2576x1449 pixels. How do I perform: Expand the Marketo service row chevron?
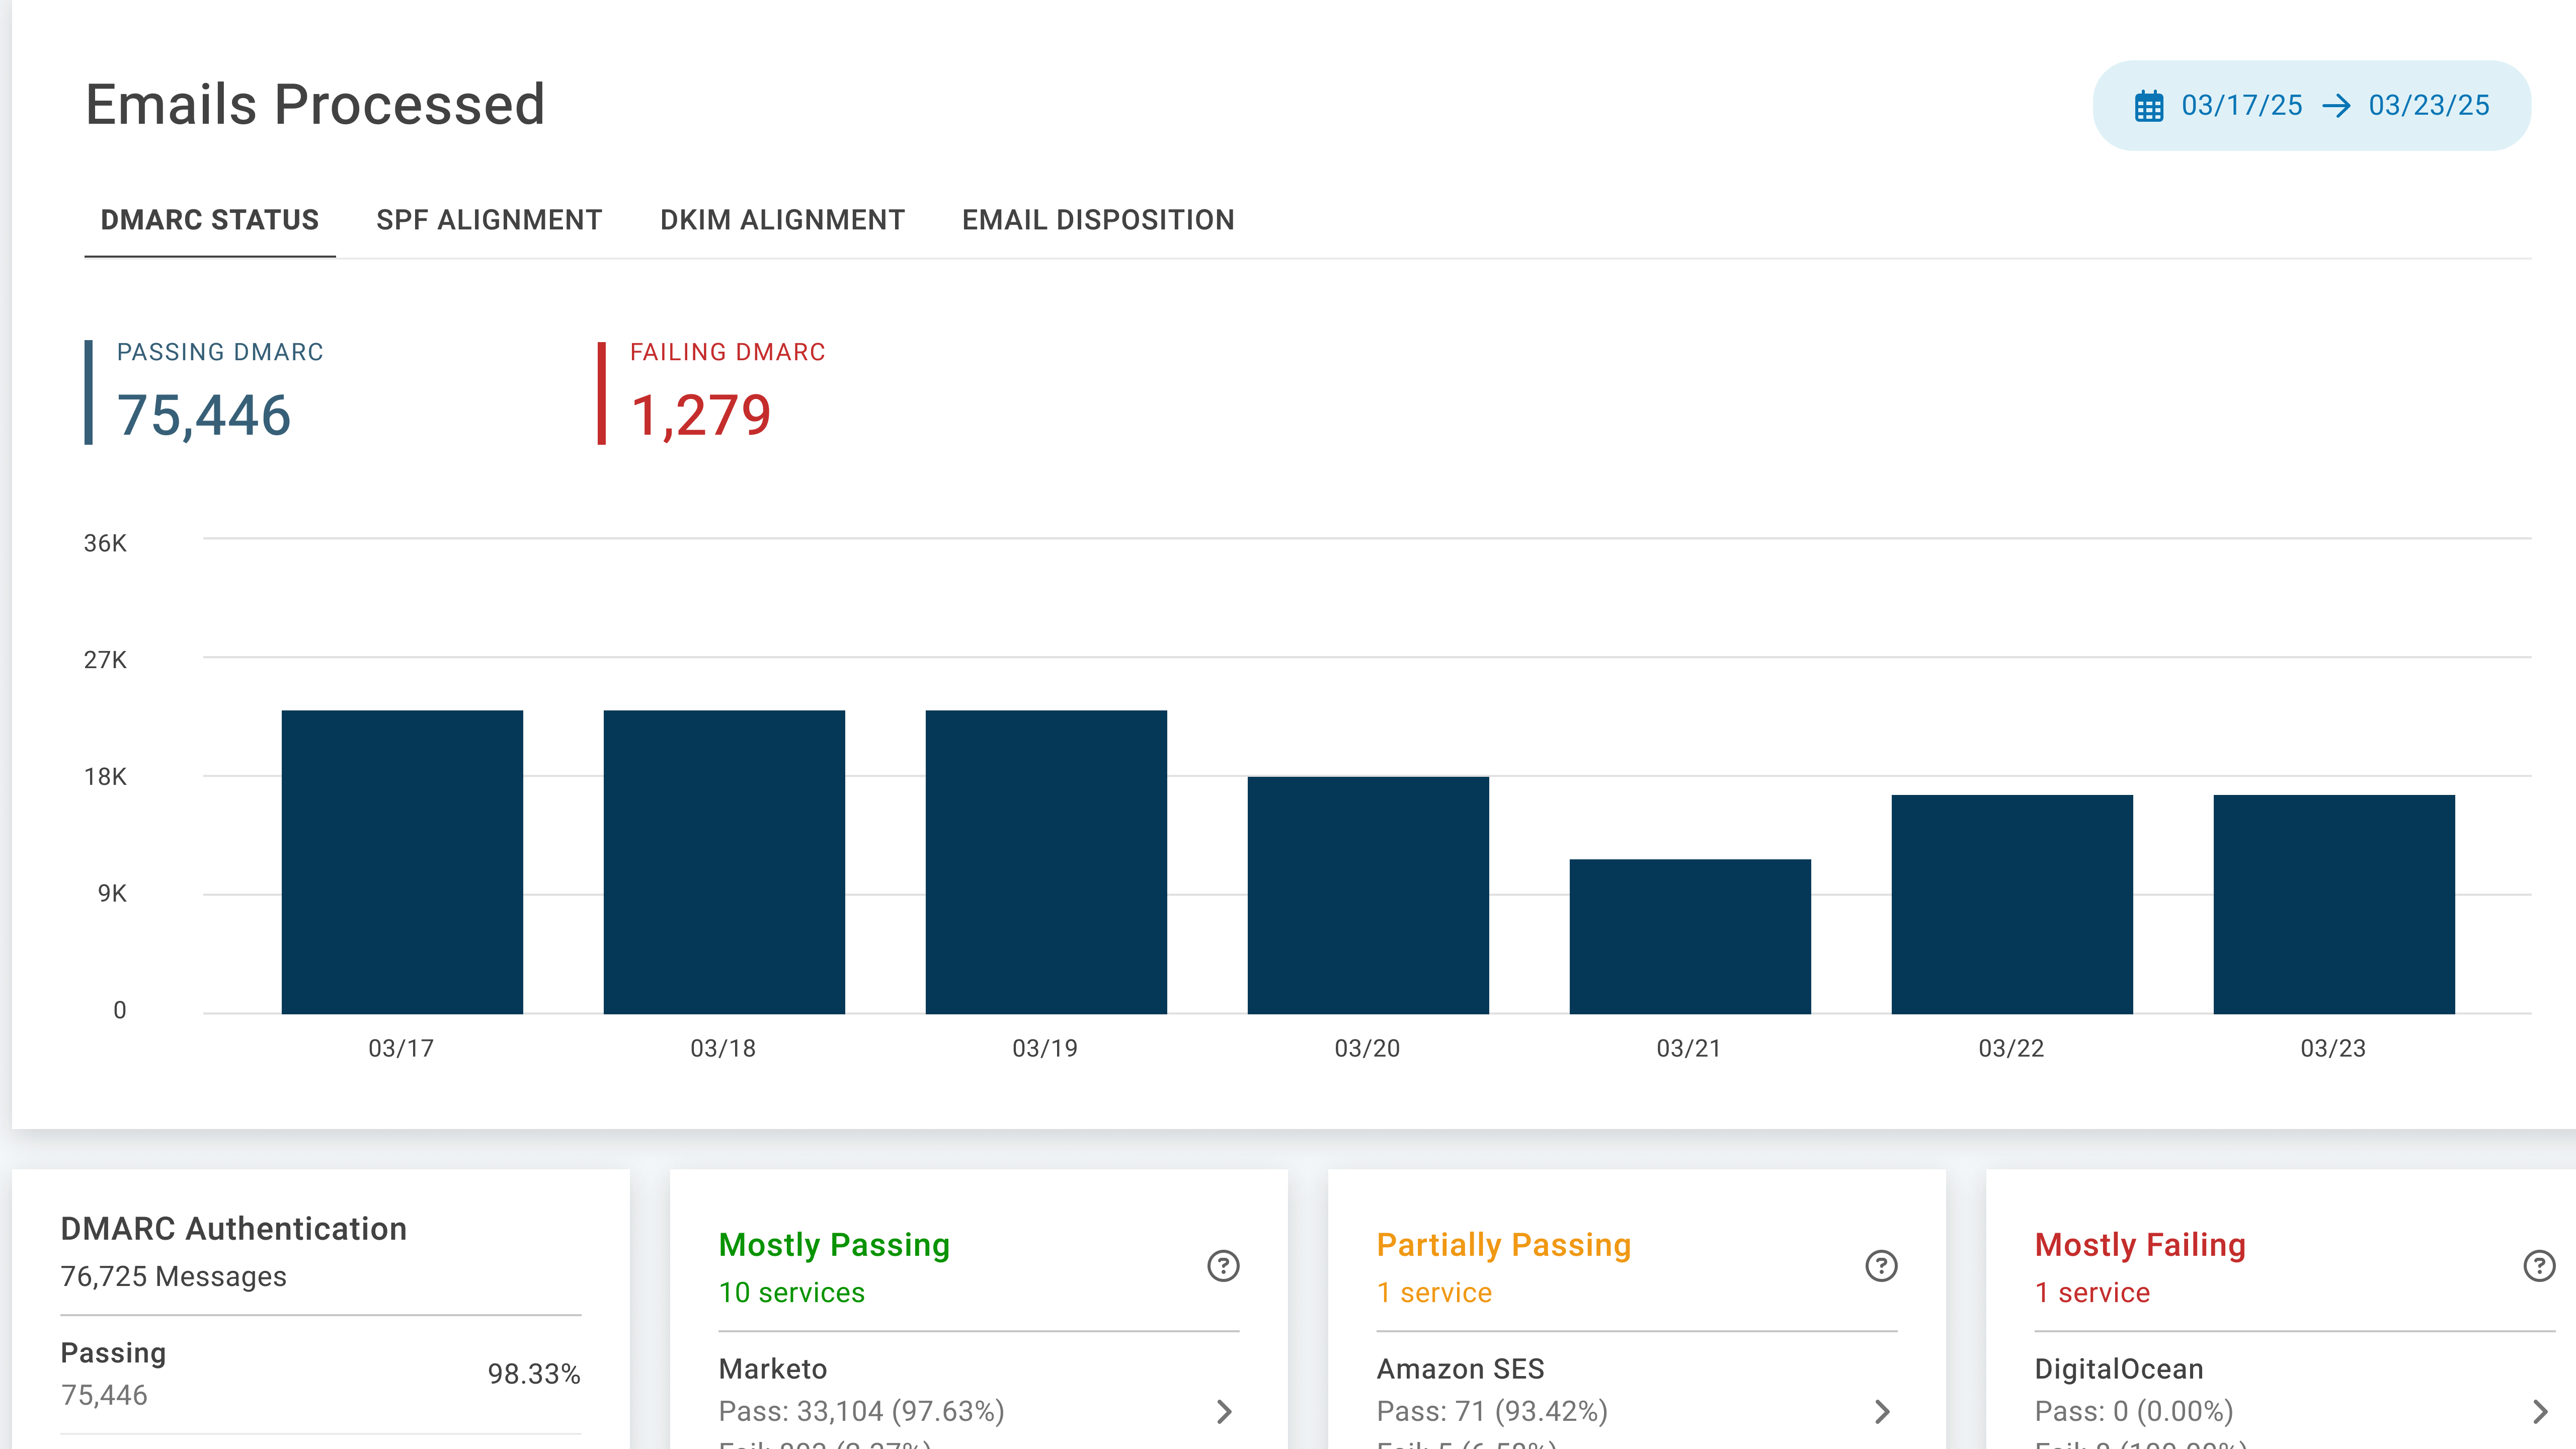click(1224, 1411)
